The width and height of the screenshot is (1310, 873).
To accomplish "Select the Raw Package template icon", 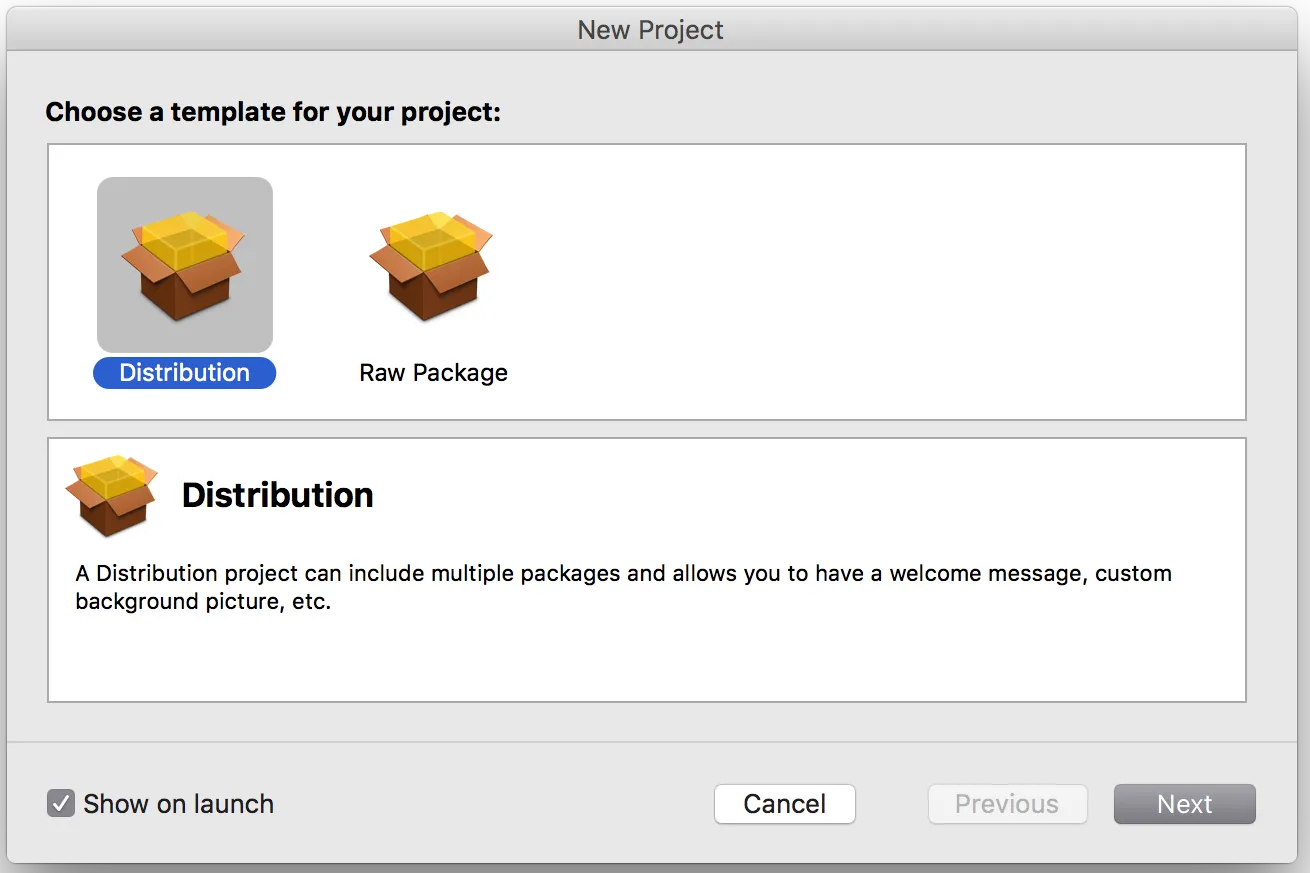I will tap(431, 264).
